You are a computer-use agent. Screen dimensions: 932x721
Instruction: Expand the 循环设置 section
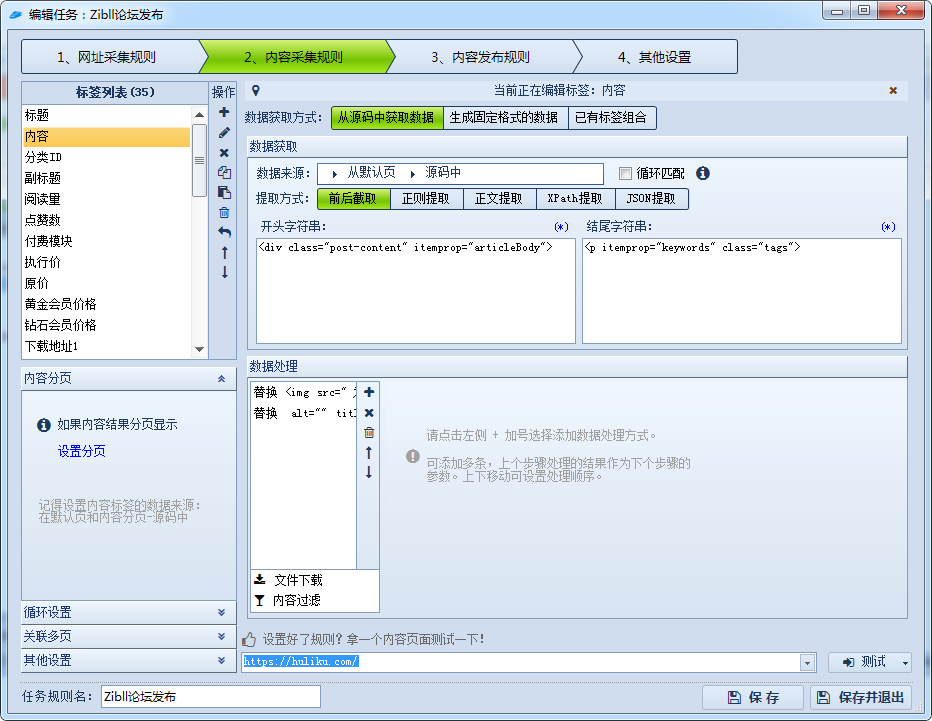pos(120,612)
